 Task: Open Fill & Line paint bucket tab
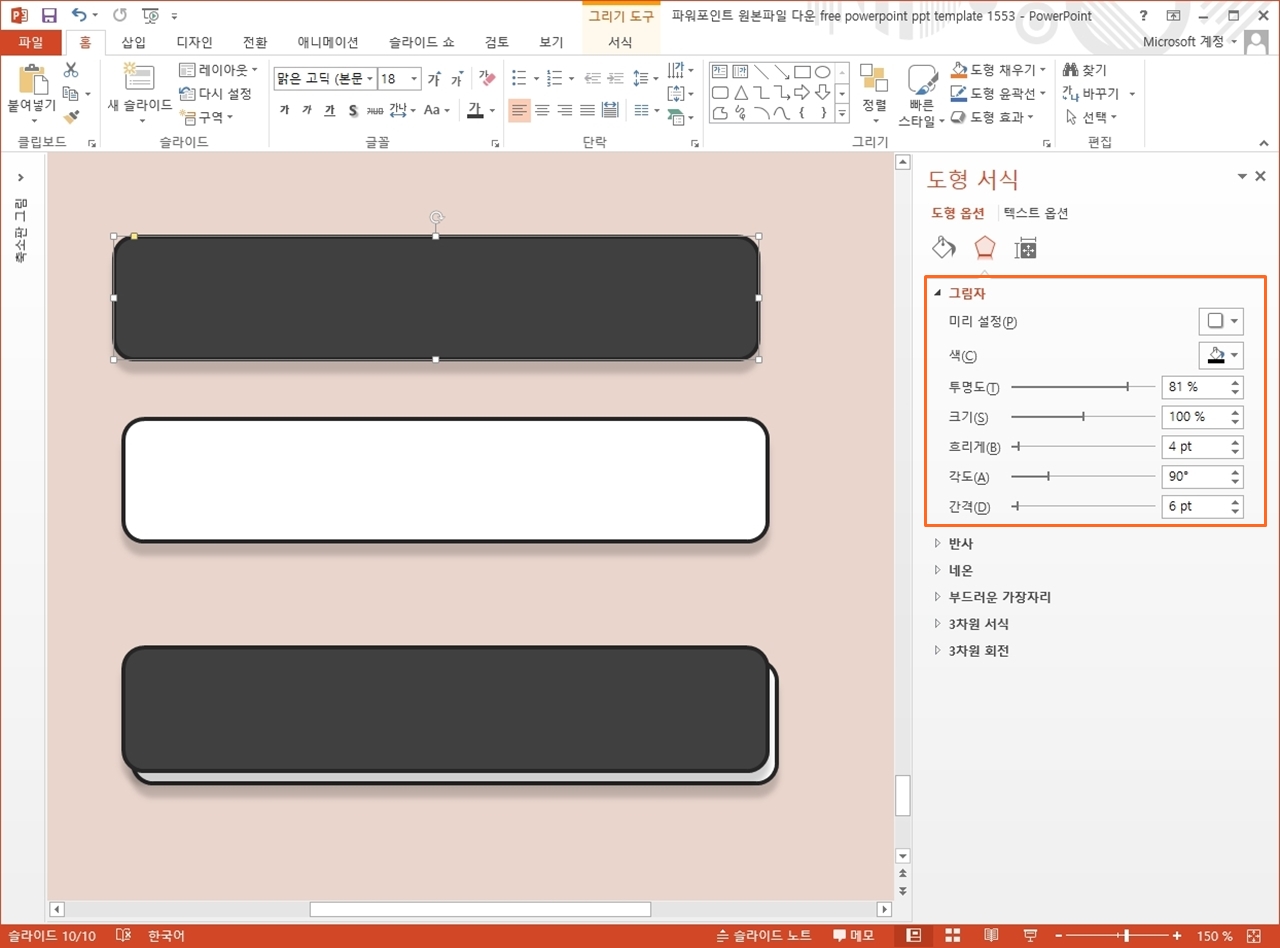click(x=944, y=248)
